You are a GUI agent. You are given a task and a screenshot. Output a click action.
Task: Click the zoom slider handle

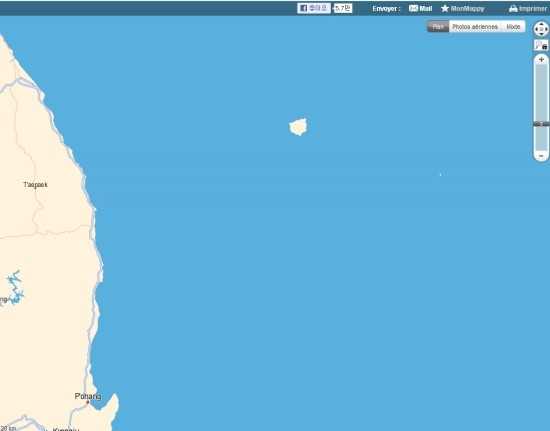point(541,124)
